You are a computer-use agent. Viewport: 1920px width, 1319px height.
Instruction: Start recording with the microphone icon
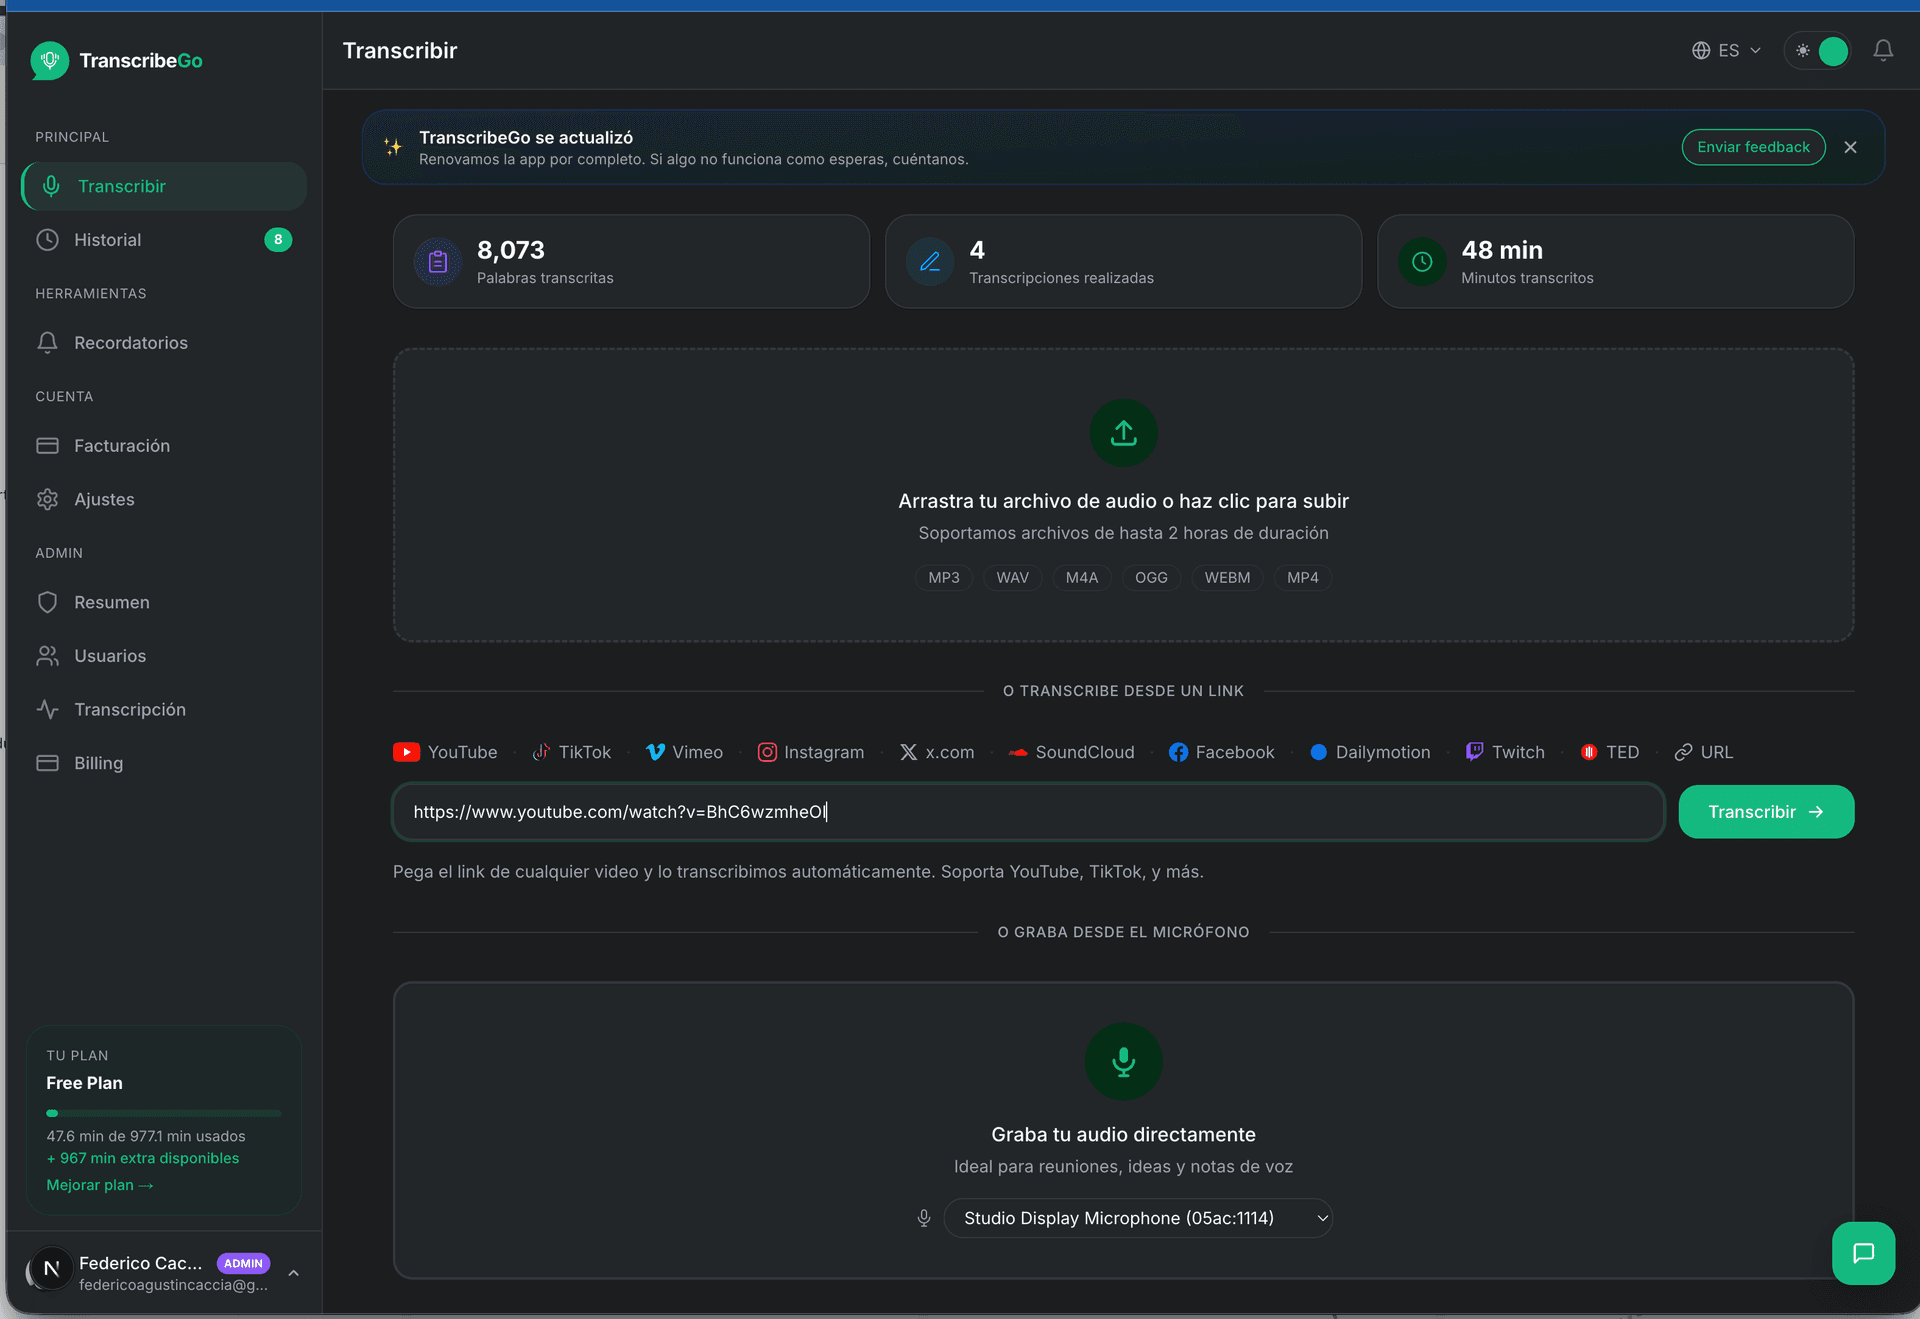(x=1123, y=1061)
